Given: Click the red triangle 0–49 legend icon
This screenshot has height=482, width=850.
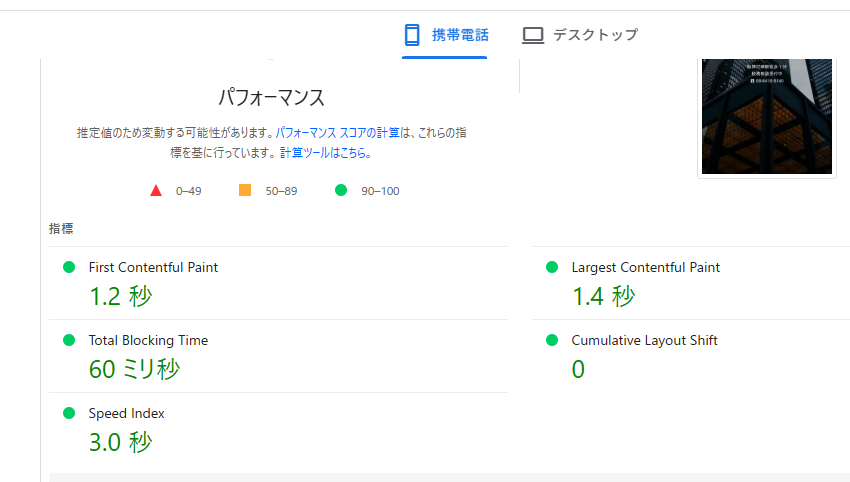Looking at the screenshot, I should pyautogui.click(x=155, y=191).
